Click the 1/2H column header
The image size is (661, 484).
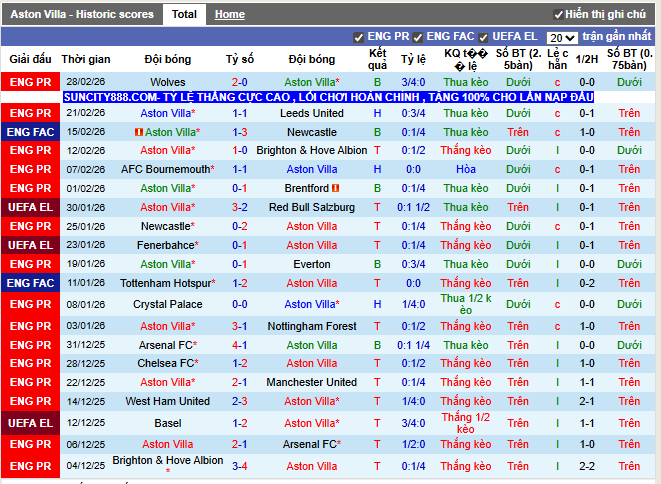(x=587, y=59)
